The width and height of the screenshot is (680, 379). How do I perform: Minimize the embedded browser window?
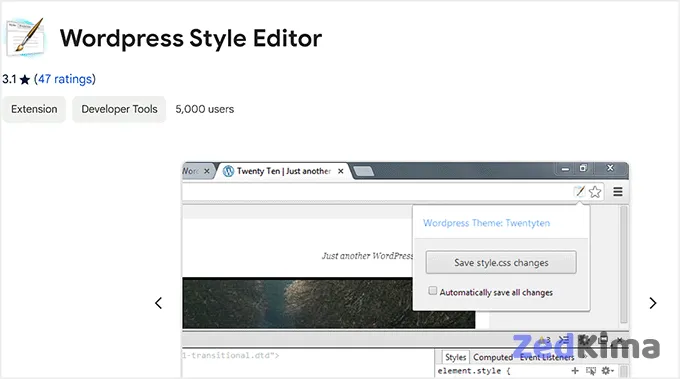pyautogui.click(x=565, y=169)
